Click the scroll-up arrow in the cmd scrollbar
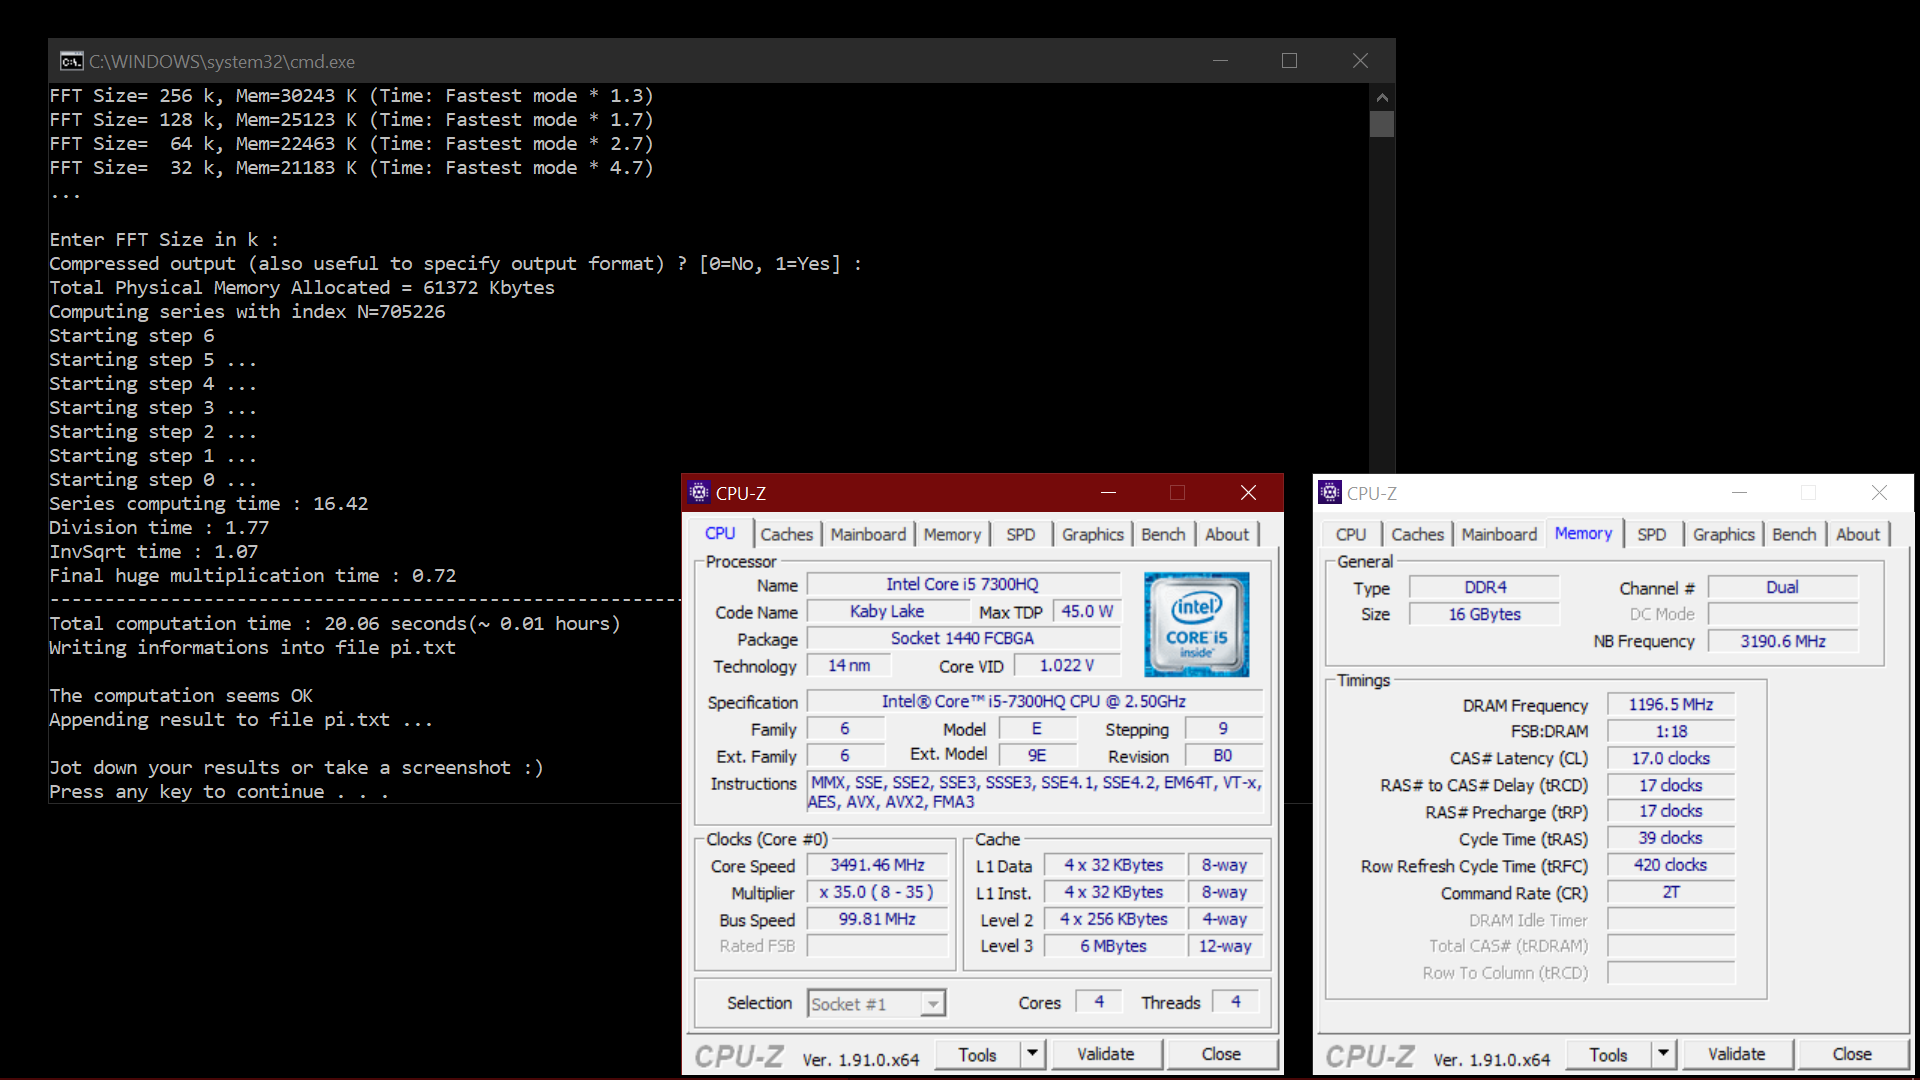The height and width of the screenshot is (1080, 1920). (1382, 97)
